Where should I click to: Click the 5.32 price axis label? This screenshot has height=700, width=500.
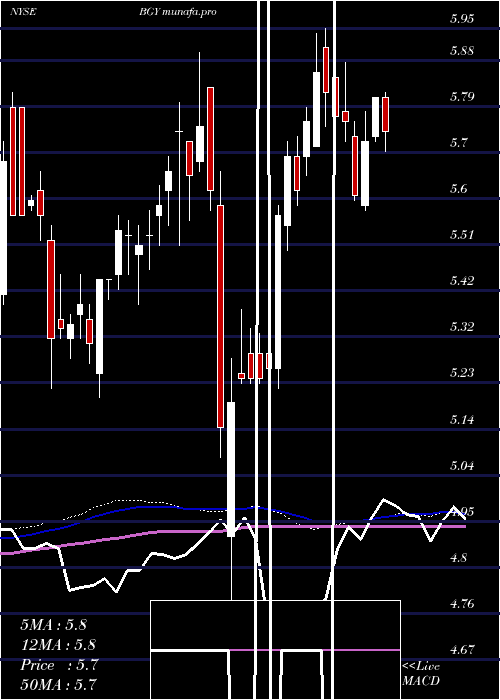pyautogui.click(x=462, y=327)
